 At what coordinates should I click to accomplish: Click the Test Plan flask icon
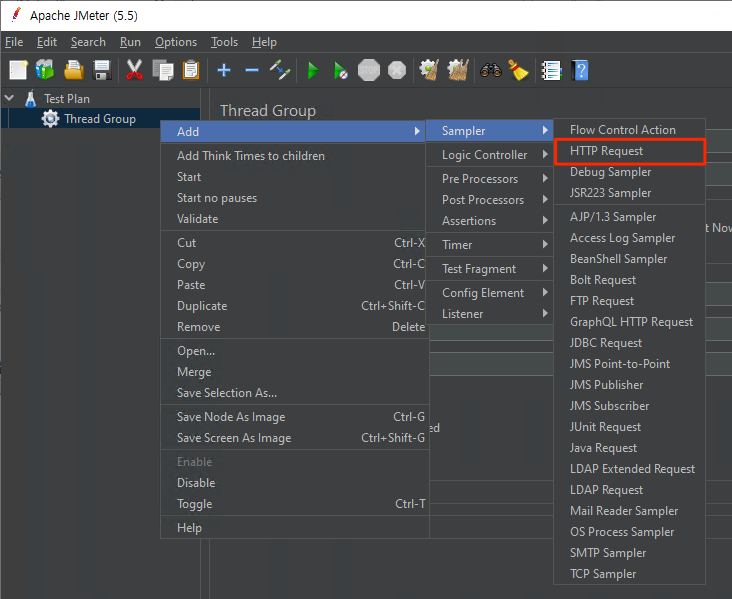31,99
